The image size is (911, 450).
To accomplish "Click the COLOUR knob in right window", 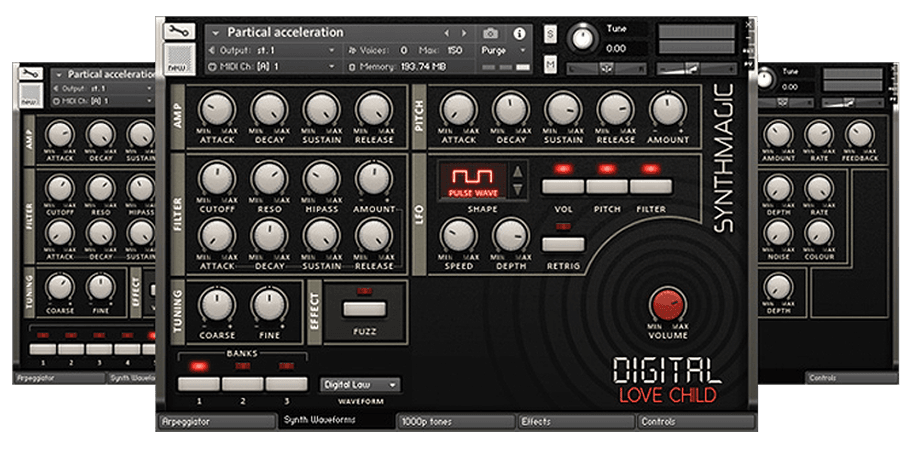I will (819, 233).
